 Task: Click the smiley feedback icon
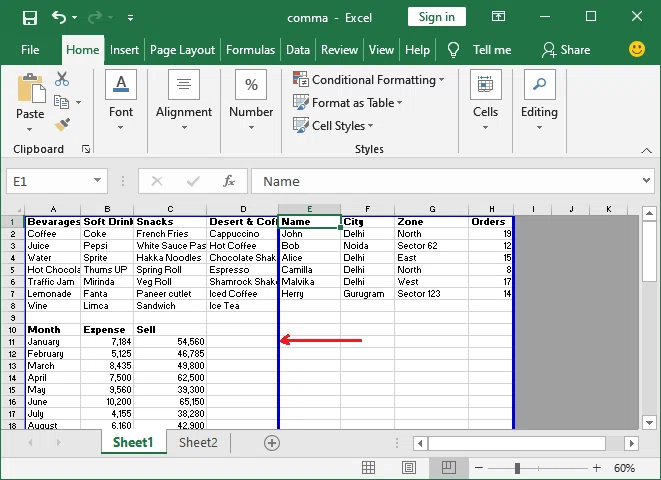click(x=637, y=49)
